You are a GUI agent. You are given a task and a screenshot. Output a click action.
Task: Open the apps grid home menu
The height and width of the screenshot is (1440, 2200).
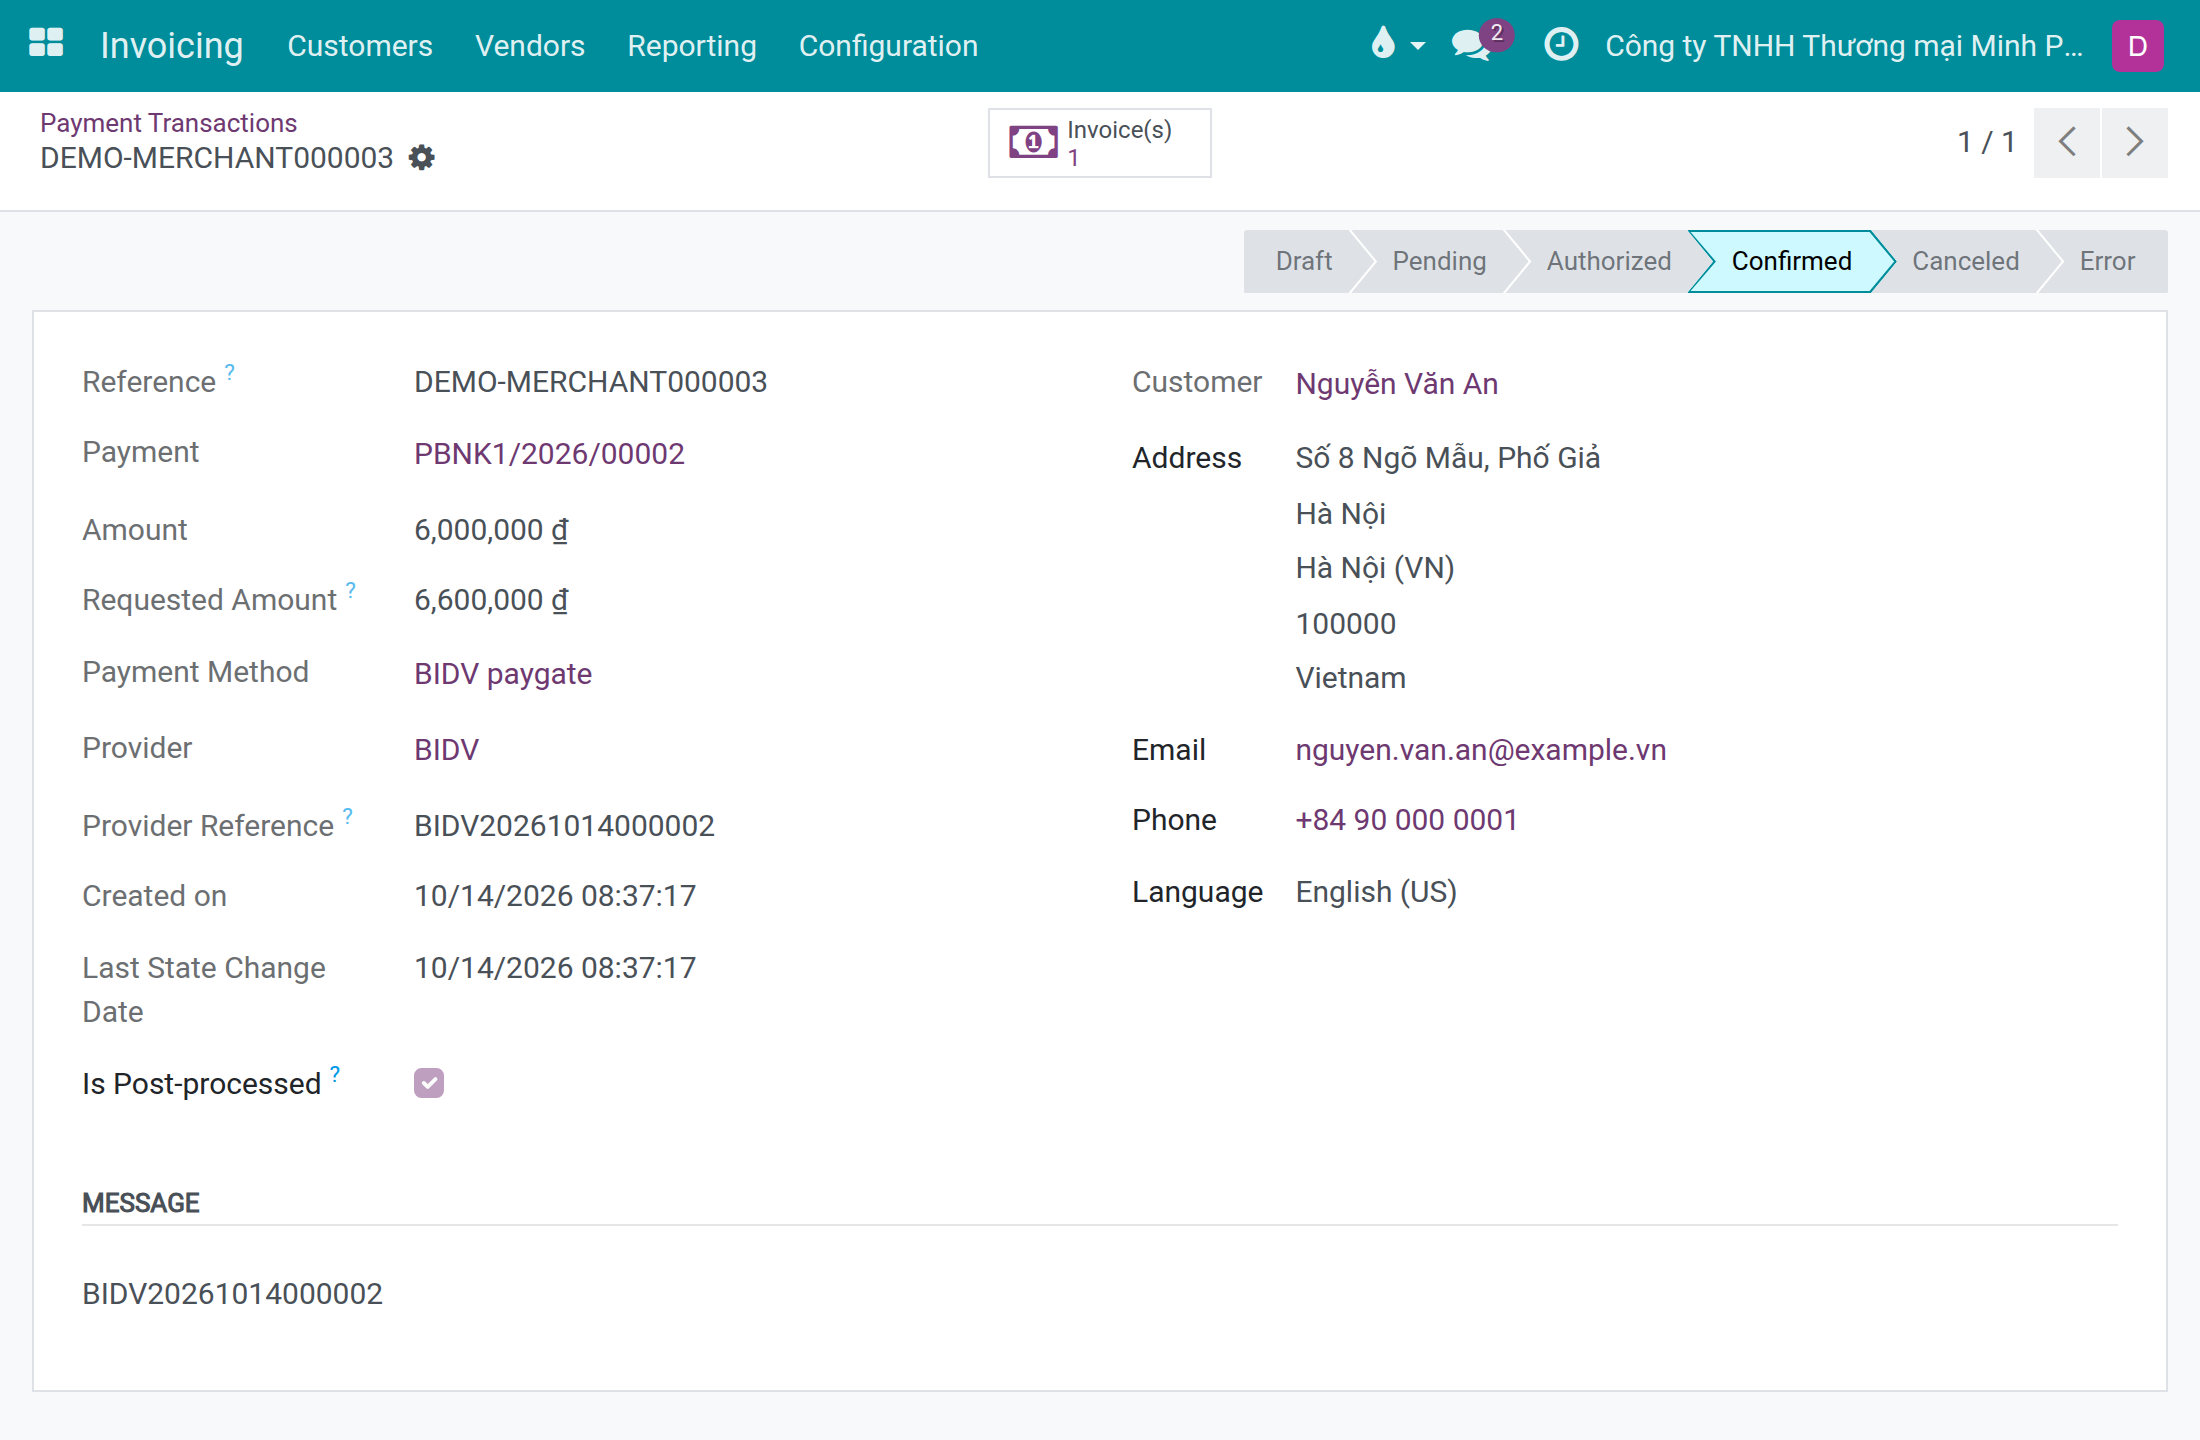pyautogui.click(x=46, y=44)
